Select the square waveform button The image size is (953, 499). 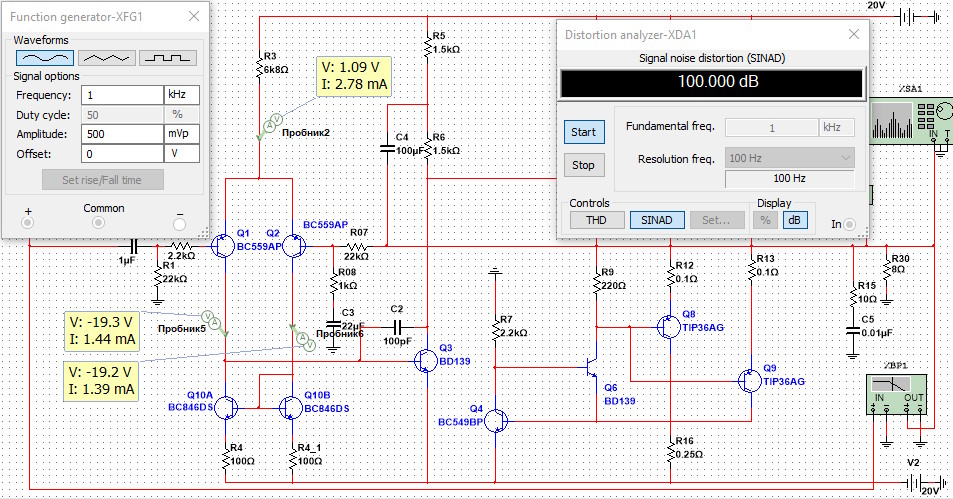click(167, 58)
